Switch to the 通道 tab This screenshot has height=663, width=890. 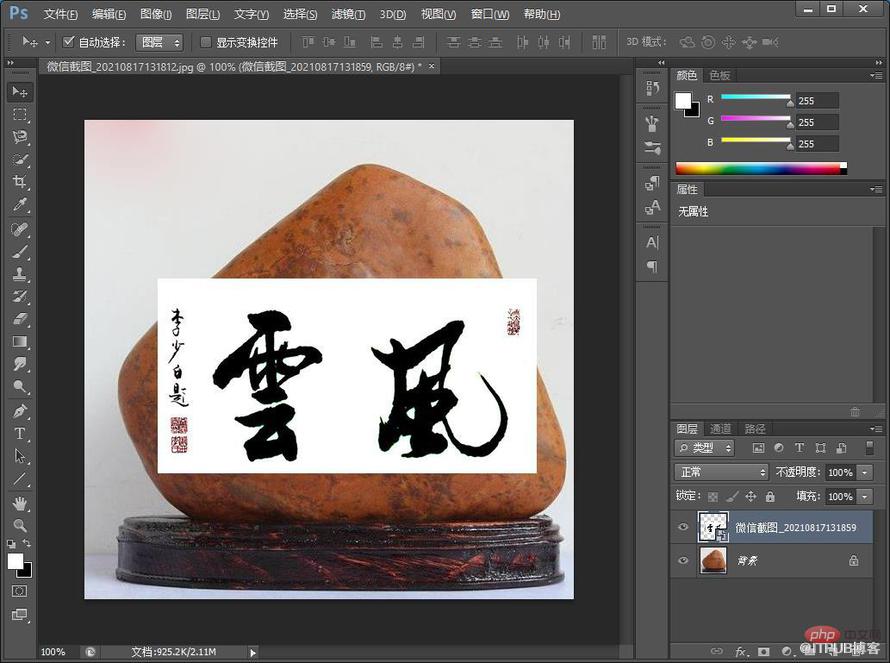click(720, 429)
